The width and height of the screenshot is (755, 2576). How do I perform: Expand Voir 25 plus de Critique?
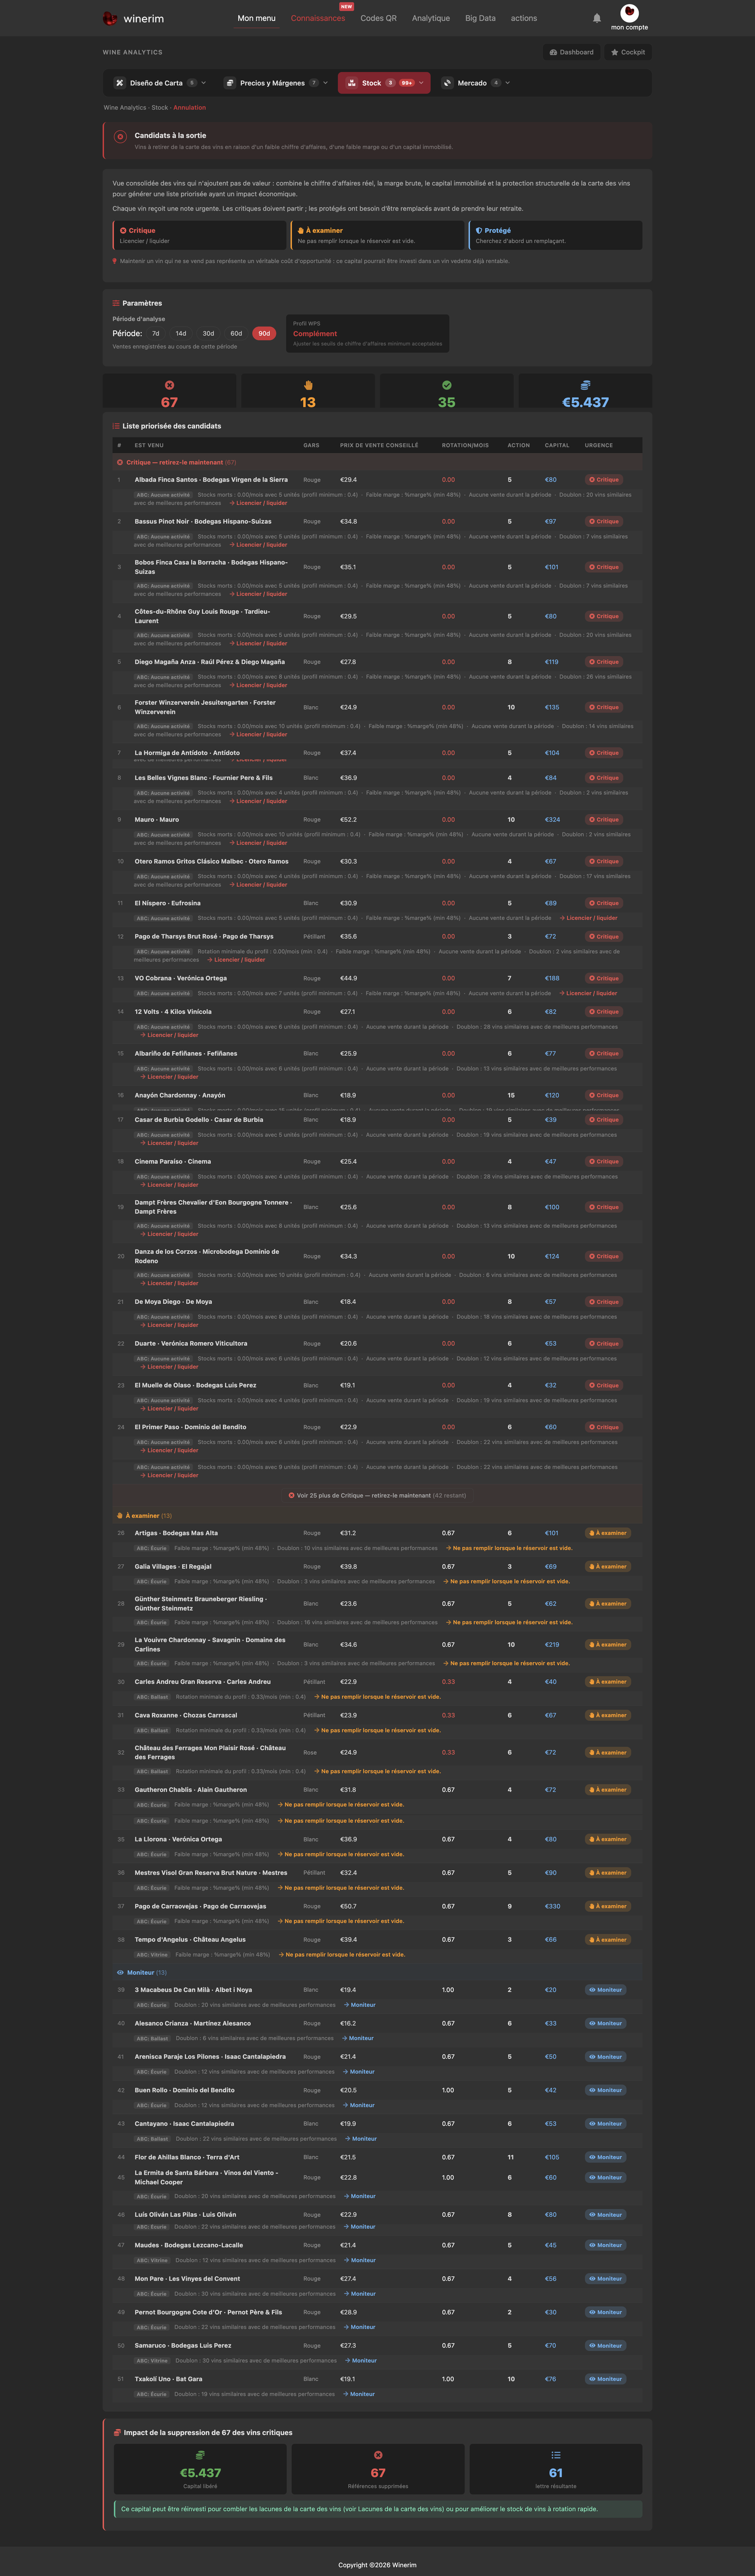pyautogui.click(x=377, y=1495)
